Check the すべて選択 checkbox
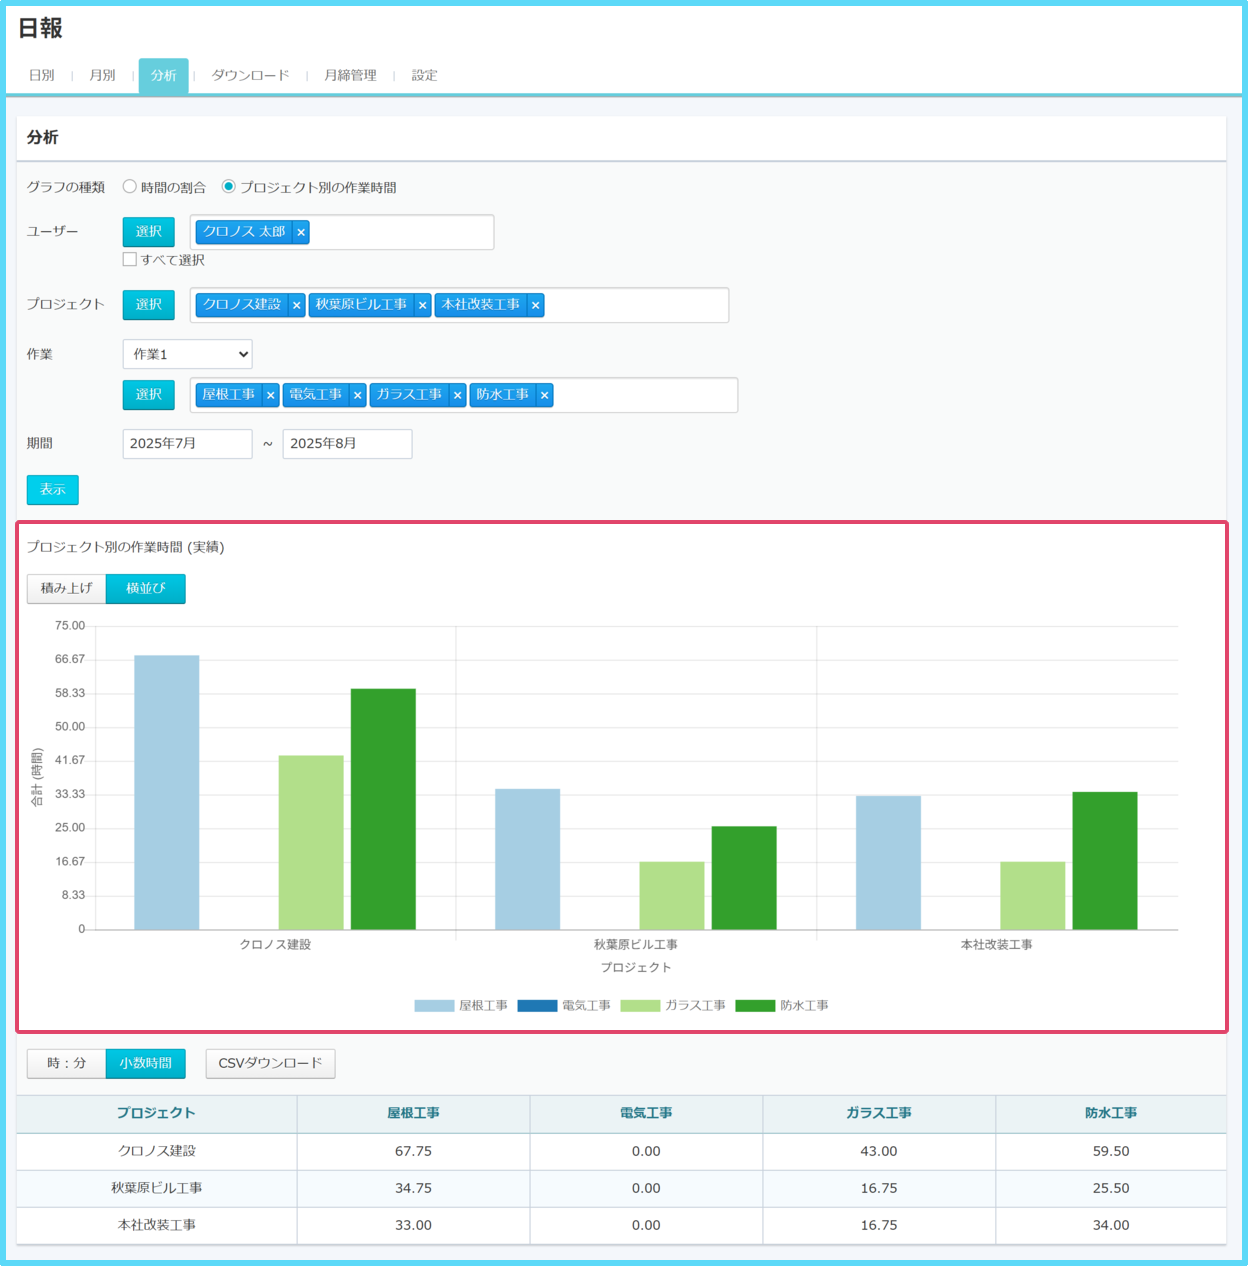1248x1266 pixels. (x=130, y=259)
